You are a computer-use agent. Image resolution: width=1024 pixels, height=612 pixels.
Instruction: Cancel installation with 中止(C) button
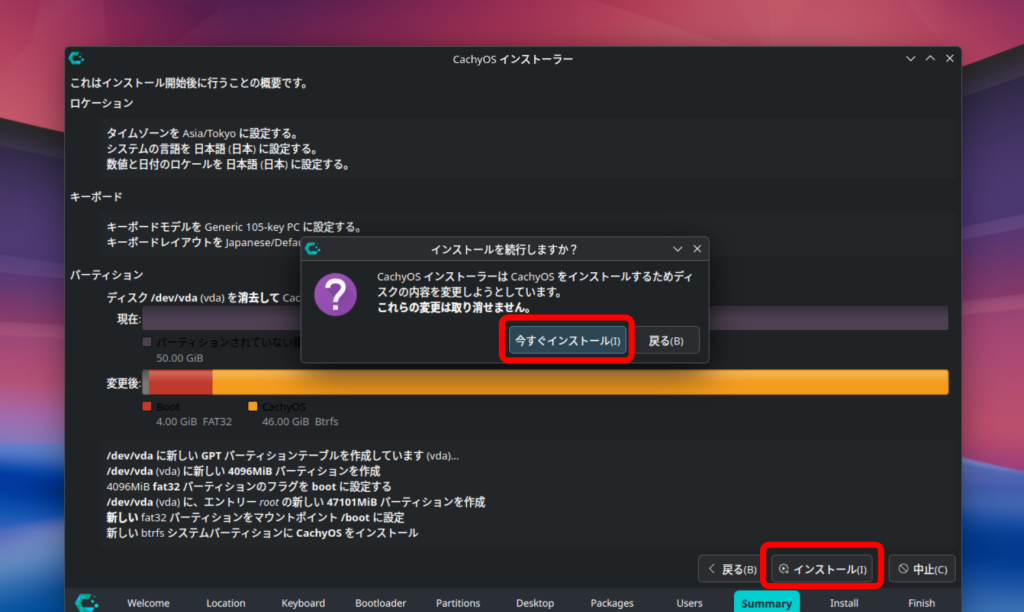[x=922, y=569]
